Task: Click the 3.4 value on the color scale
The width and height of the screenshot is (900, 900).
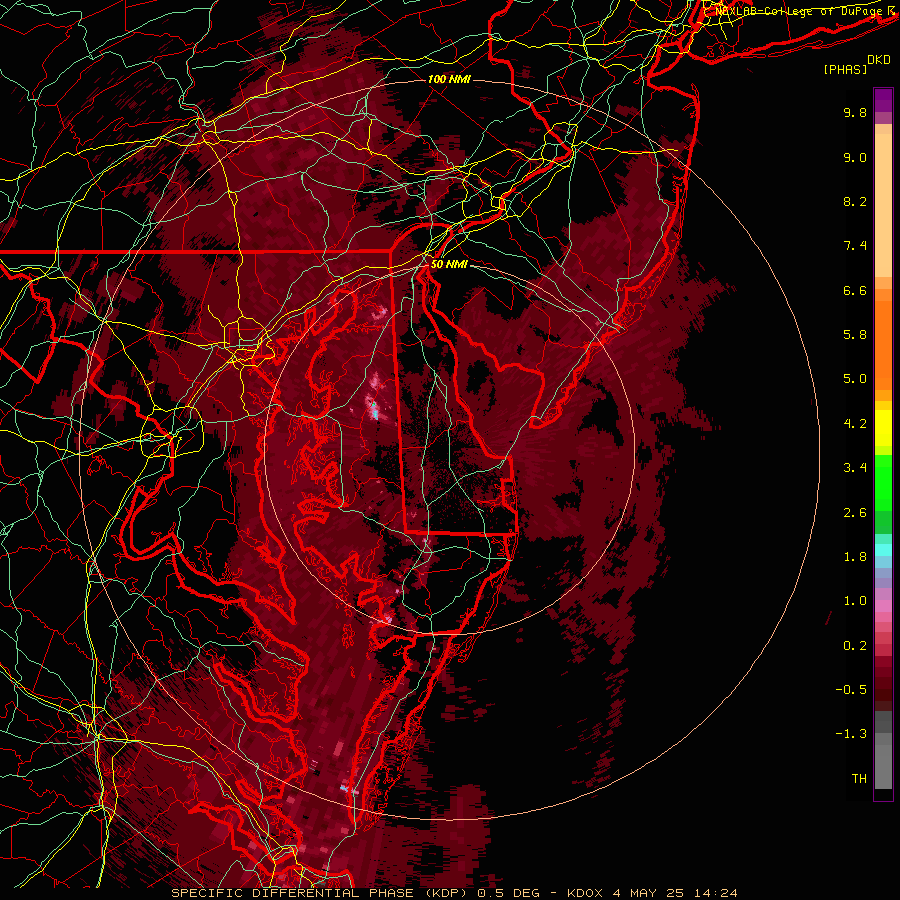Action: pyautogui.click(x=855, y=468)
